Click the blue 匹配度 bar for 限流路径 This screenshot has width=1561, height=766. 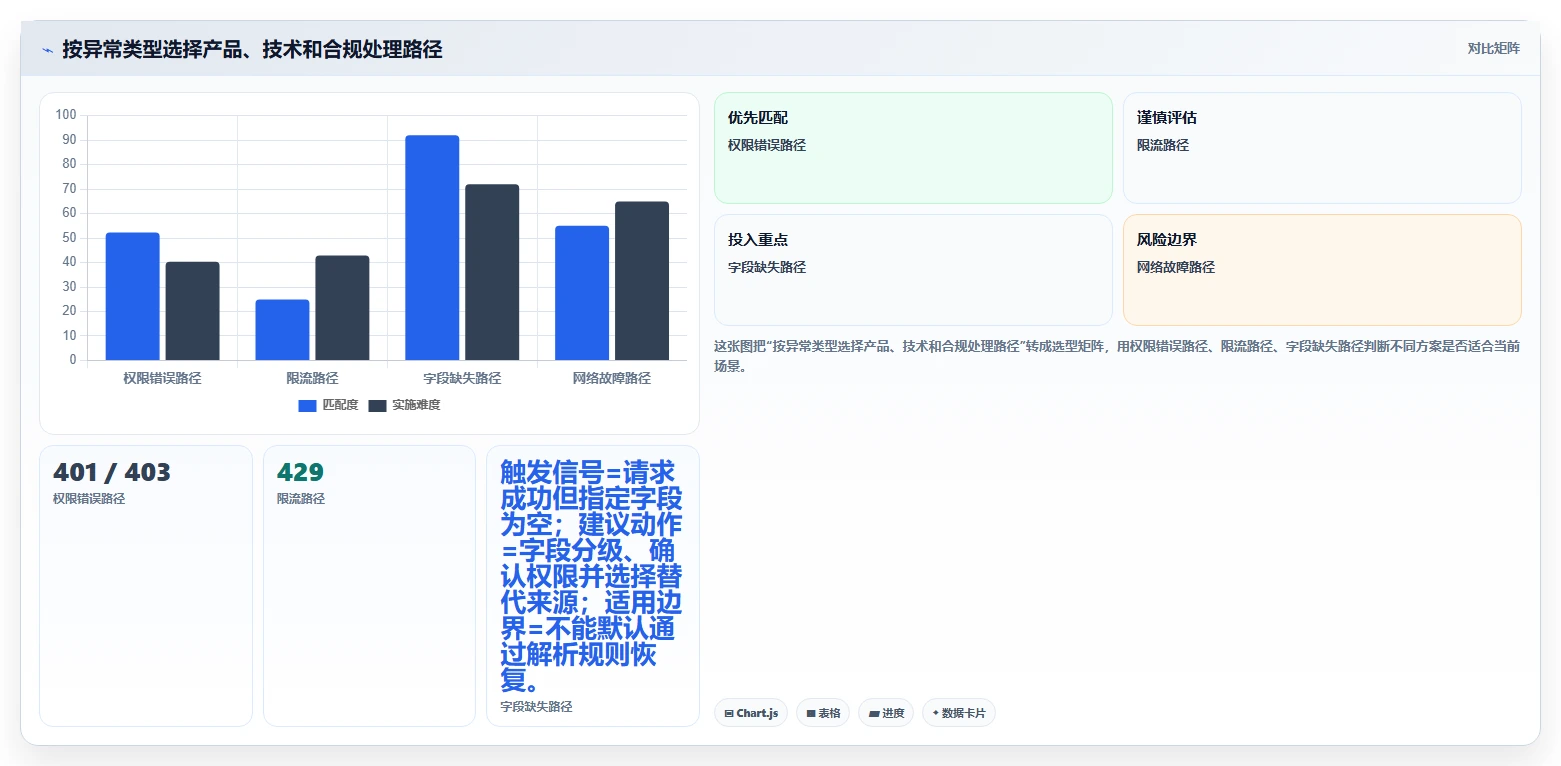[x=282, y=330]
